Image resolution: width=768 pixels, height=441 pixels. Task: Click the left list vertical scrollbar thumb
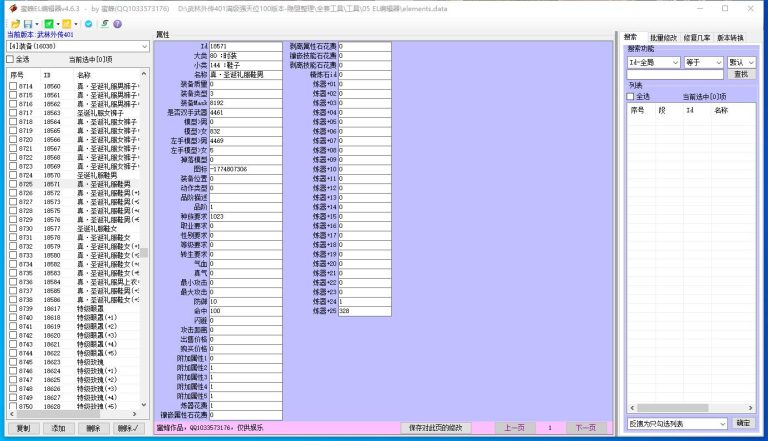pos(144,252)
